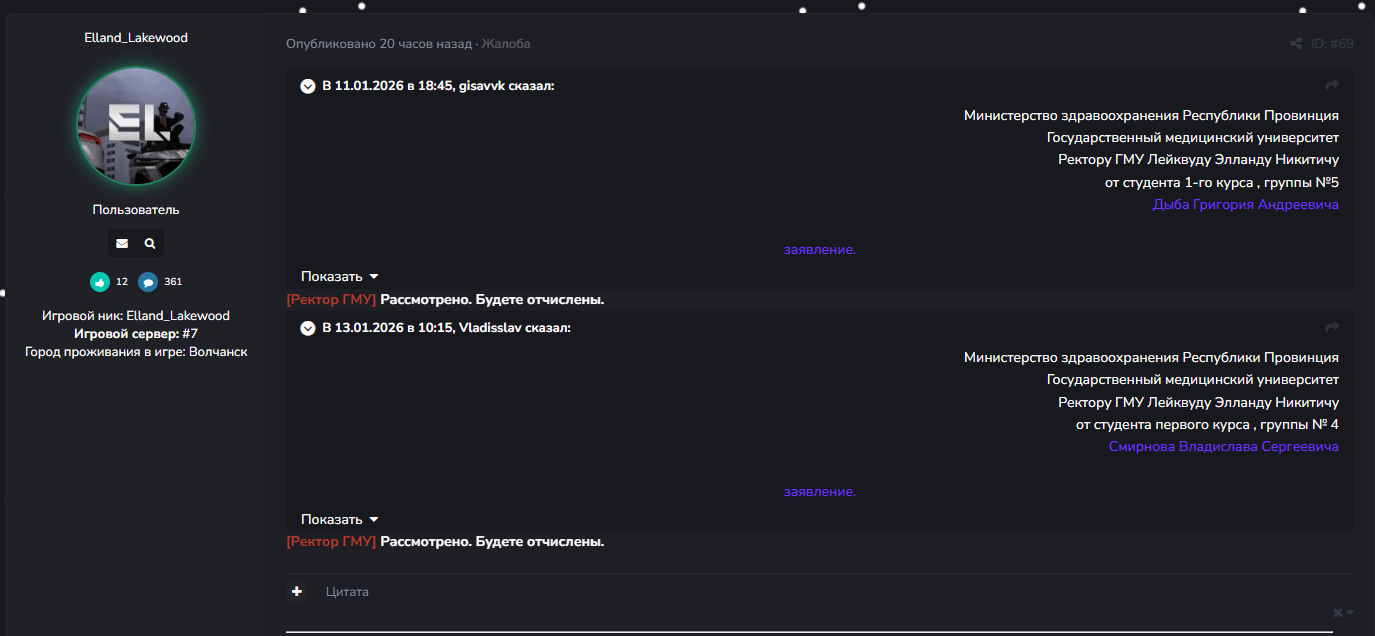Open the X moderation dropdown at bottom right
The height and width of the screenshot is (636, 1375).
click(1343, 613)
